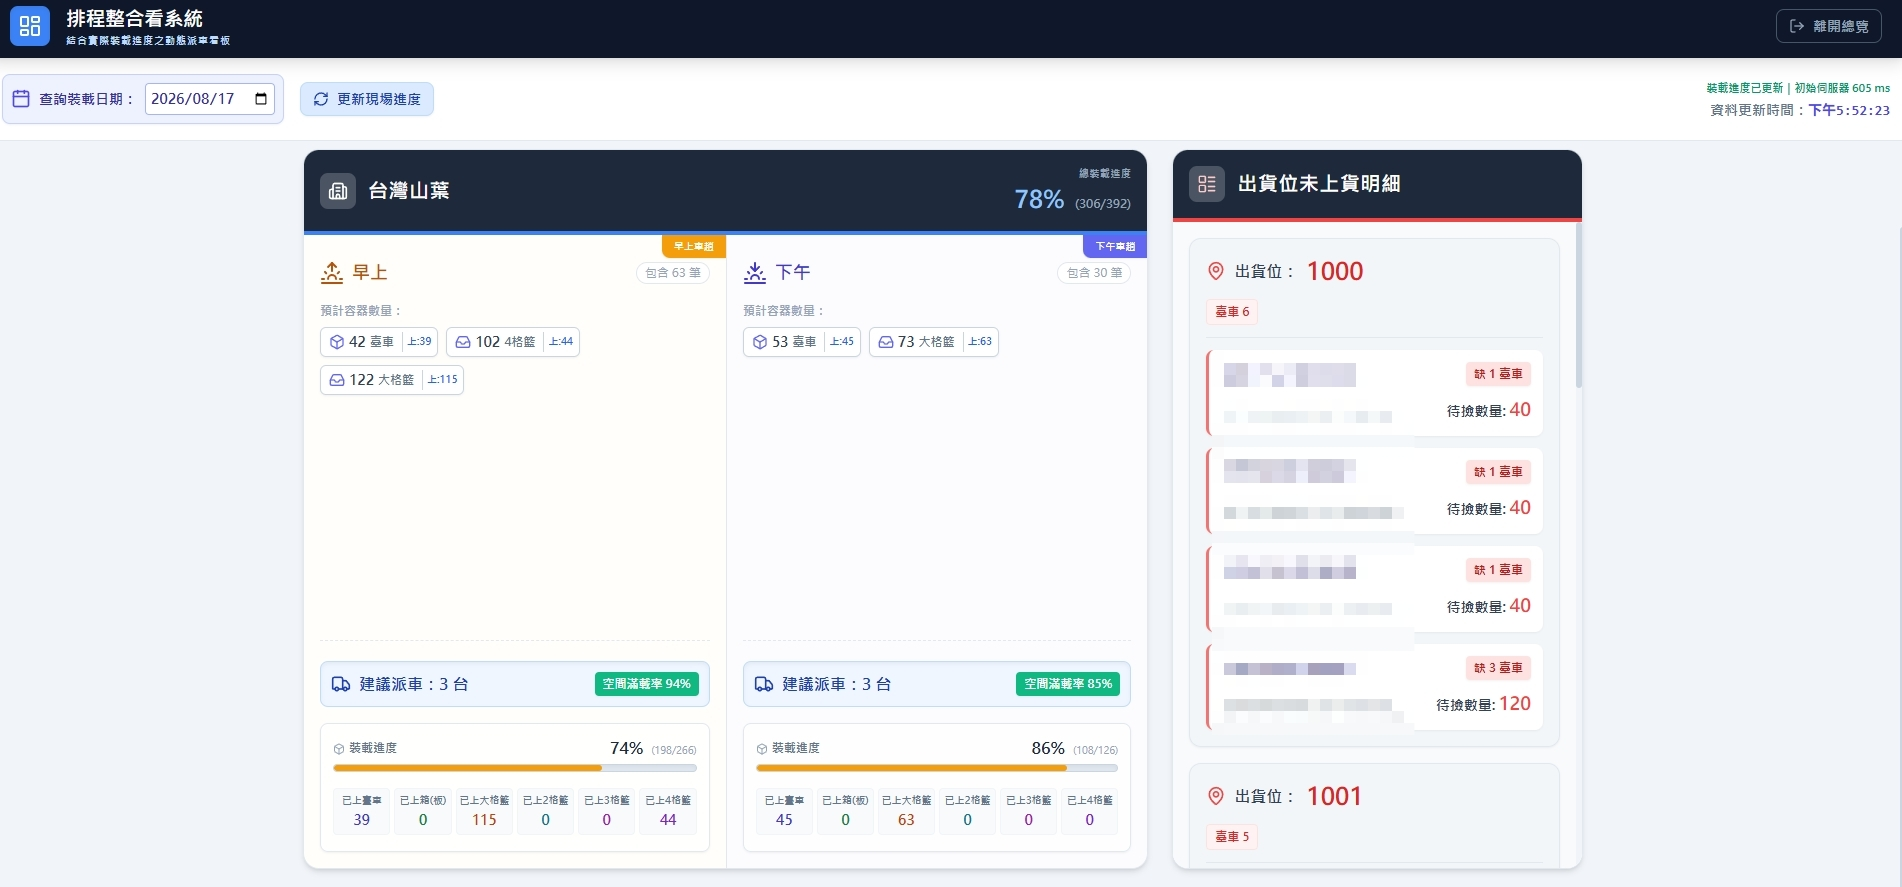Image resolution: width=1902 pixels, height=887 pixels.
Task: Click the refresh arrows icon in 更新現場進度
Action: coord(321,99)
